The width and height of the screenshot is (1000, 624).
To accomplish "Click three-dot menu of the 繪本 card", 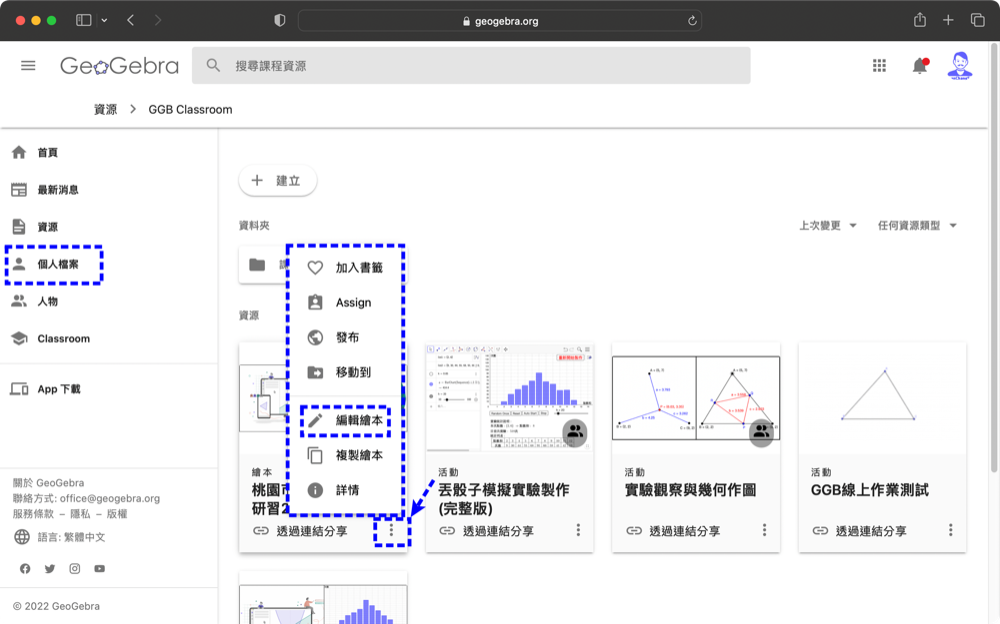I will pyautogui.click(x=392, y=530).
